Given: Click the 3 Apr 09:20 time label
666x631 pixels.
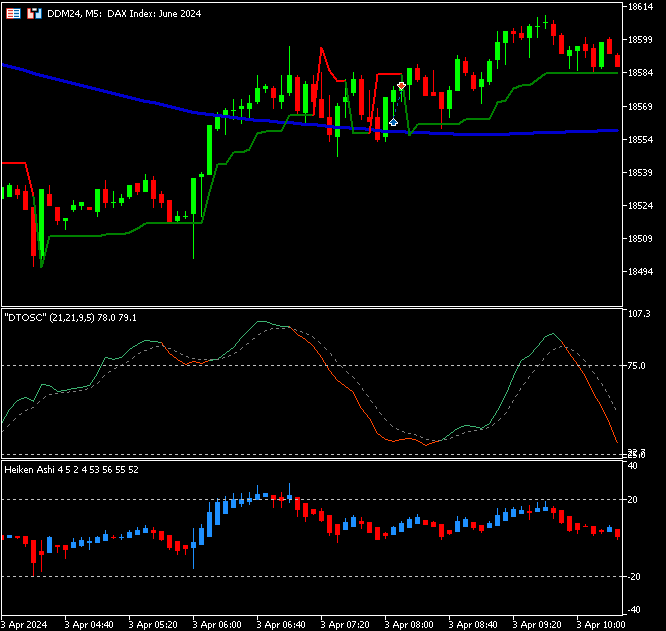Looking at the screenshot, I should 537,625.
